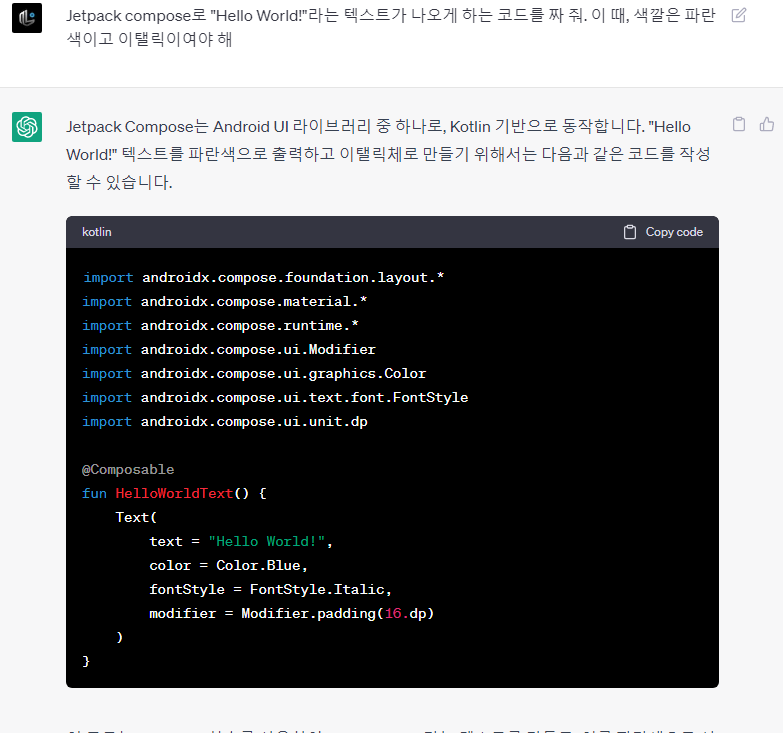This screenshot has width=783, height=733.
Task: Click the @Composable annotation
Action: (x=128, y=469)
